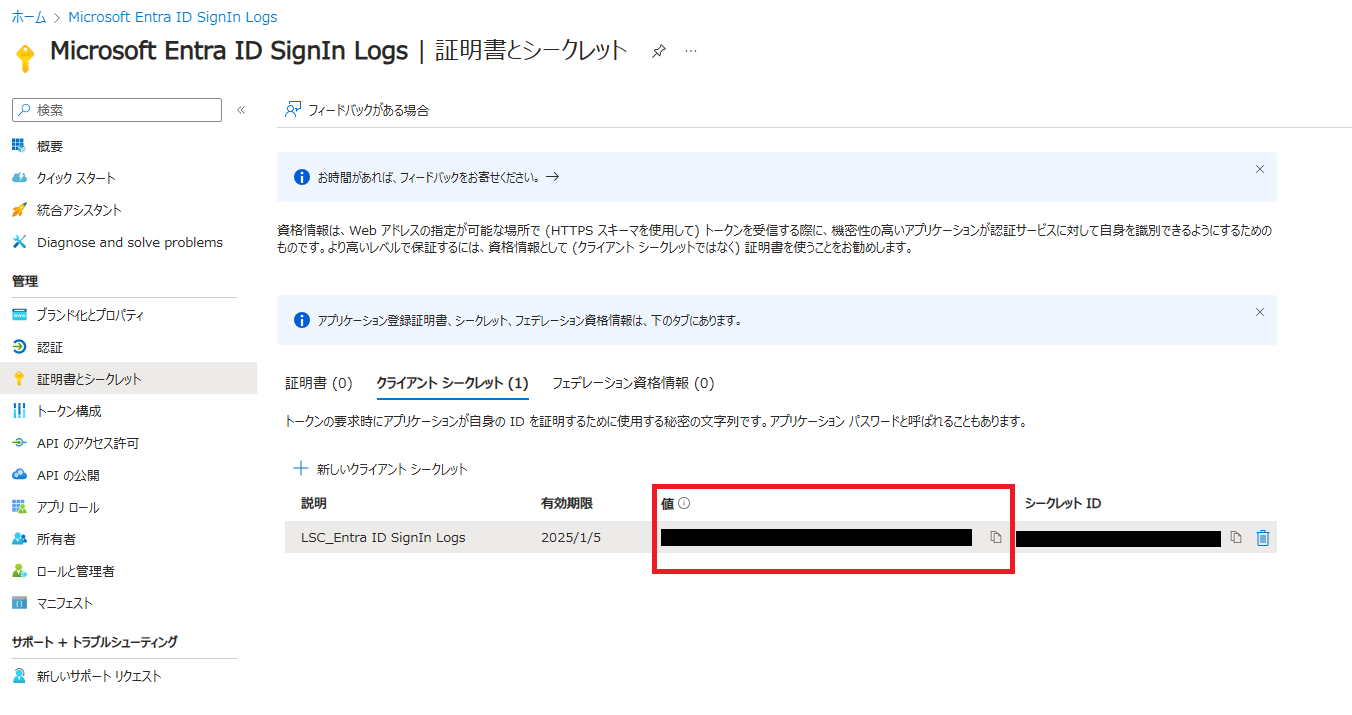Click the 統合アシスタント rocket icon
This screenshot has height=715, width=1352.
19,210
